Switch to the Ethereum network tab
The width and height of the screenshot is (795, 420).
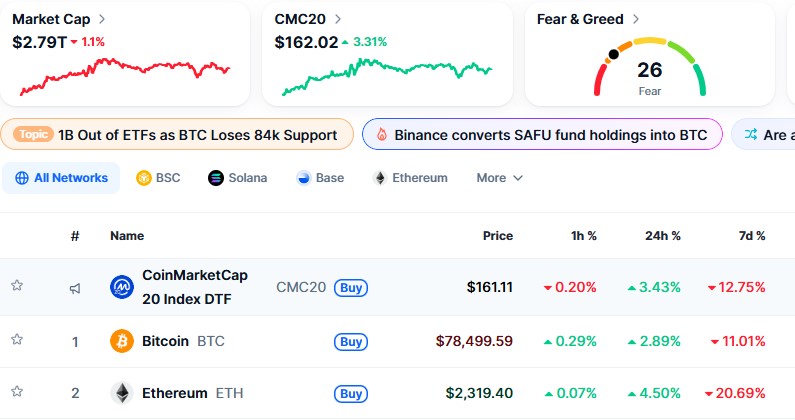(410, 178)
